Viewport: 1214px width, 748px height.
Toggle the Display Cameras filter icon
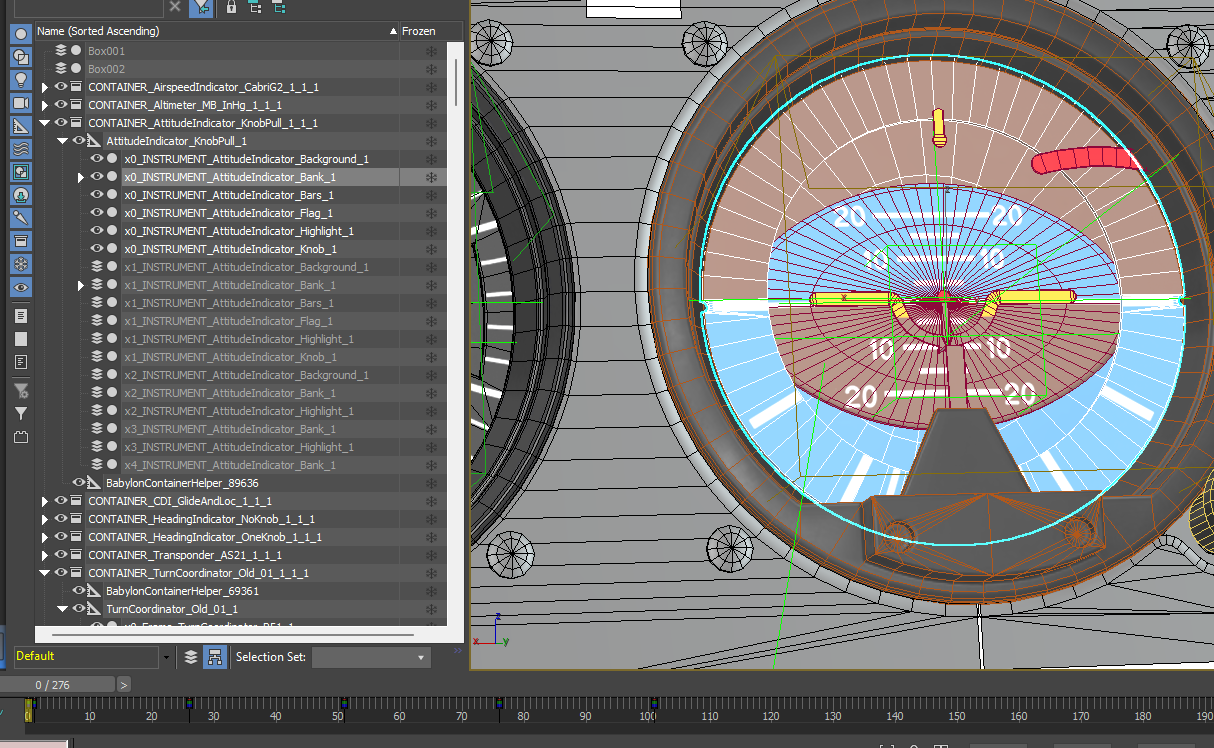[x=20, y=102]
